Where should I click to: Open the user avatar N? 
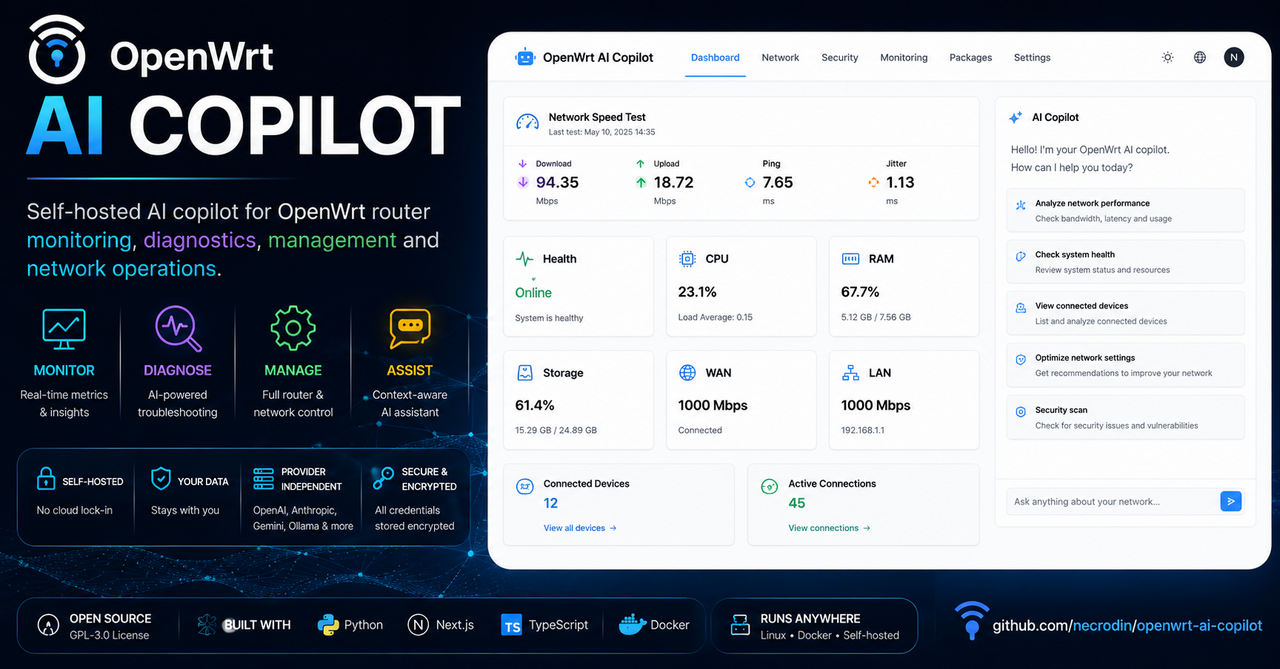tap(1234, 58)
